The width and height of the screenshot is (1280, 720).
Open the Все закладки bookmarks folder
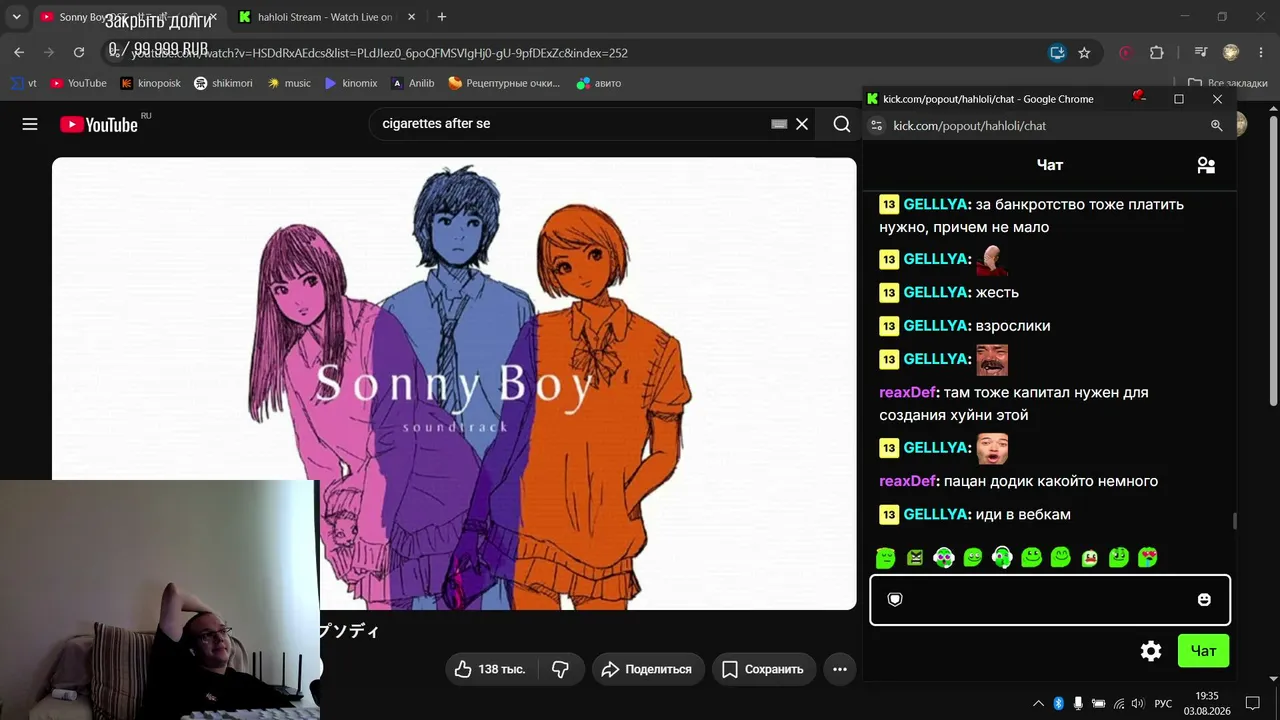point(1228,83)
